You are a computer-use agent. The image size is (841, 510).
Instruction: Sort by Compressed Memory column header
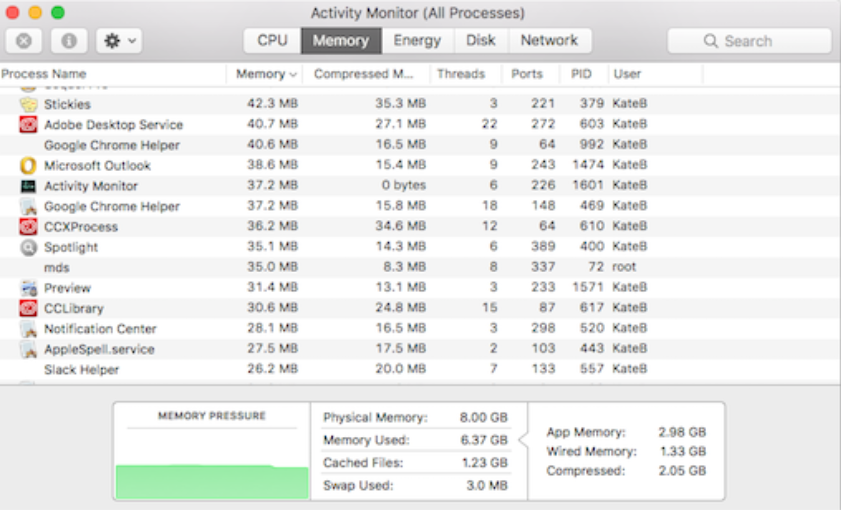tap(364, 74)
